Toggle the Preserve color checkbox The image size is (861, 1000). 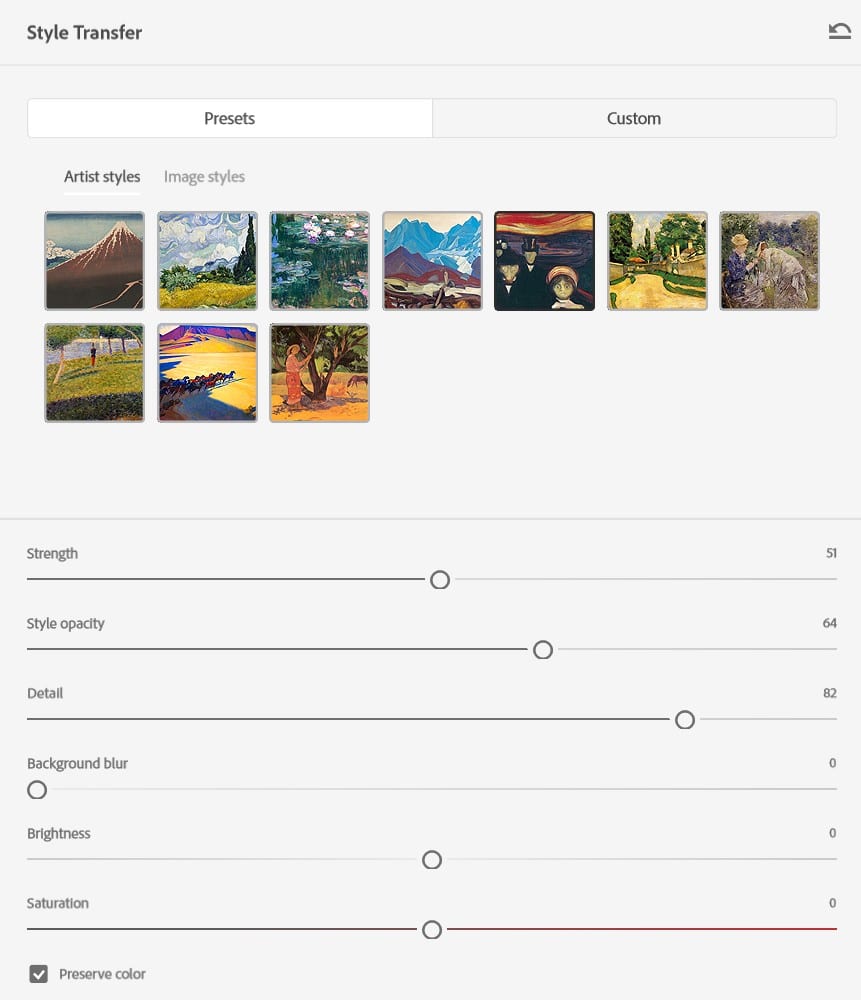[39, 974]
